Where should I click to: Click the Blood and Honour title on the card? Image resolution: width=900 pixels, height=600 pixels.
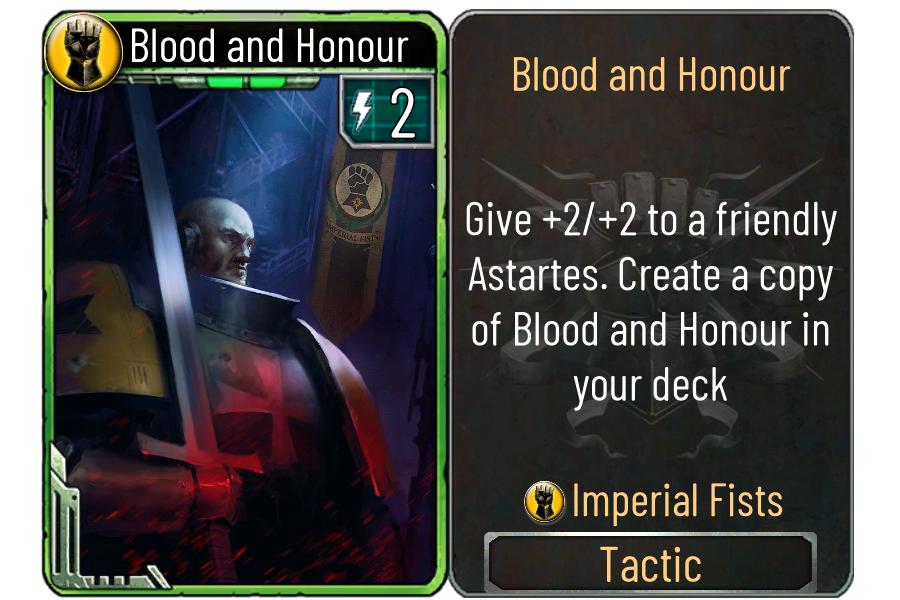click(269, 46)
